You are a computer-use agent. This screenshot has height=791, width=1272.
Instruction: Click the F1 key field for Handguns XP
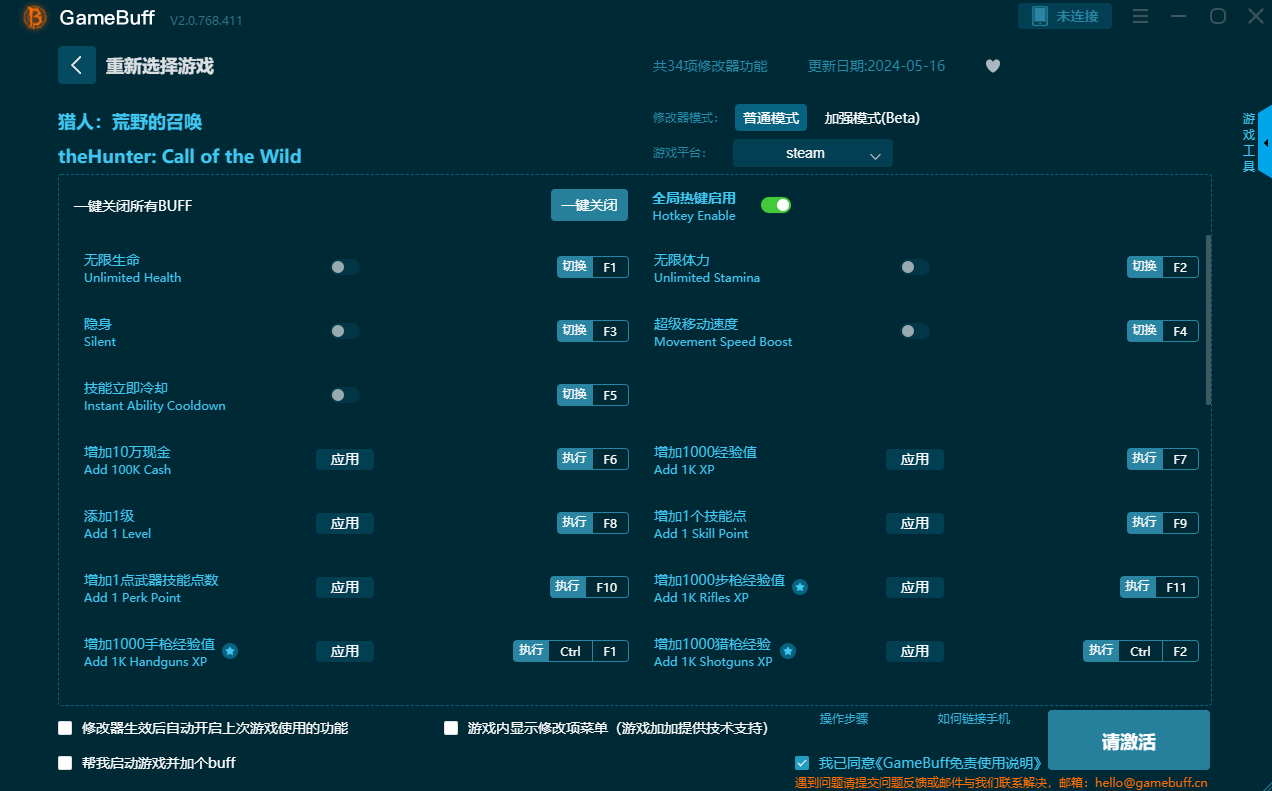pos(610,651)
